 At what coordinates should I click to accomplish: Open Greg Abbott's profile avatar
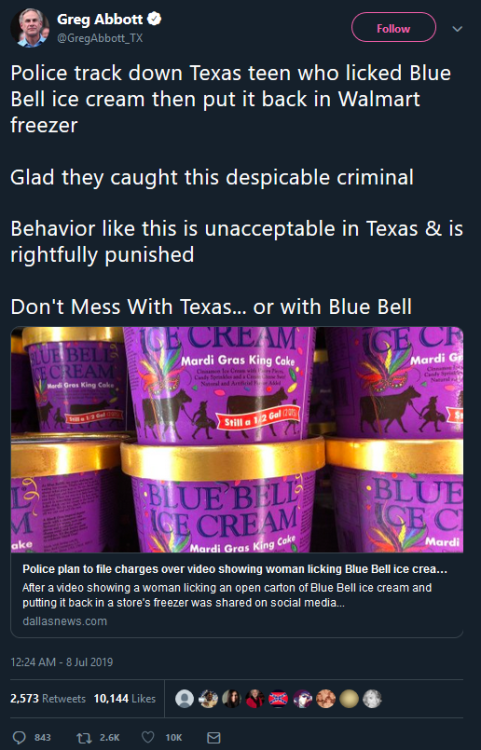(30, 28)
